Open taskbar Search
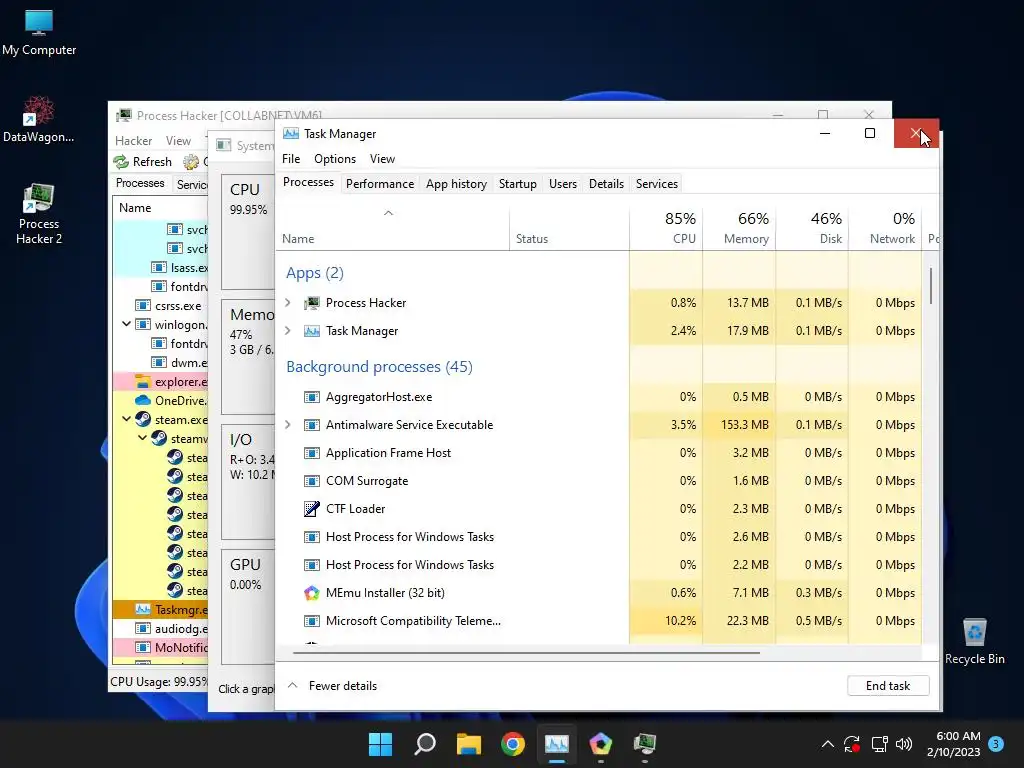1024x768 pixels. (x=425, y=744)
